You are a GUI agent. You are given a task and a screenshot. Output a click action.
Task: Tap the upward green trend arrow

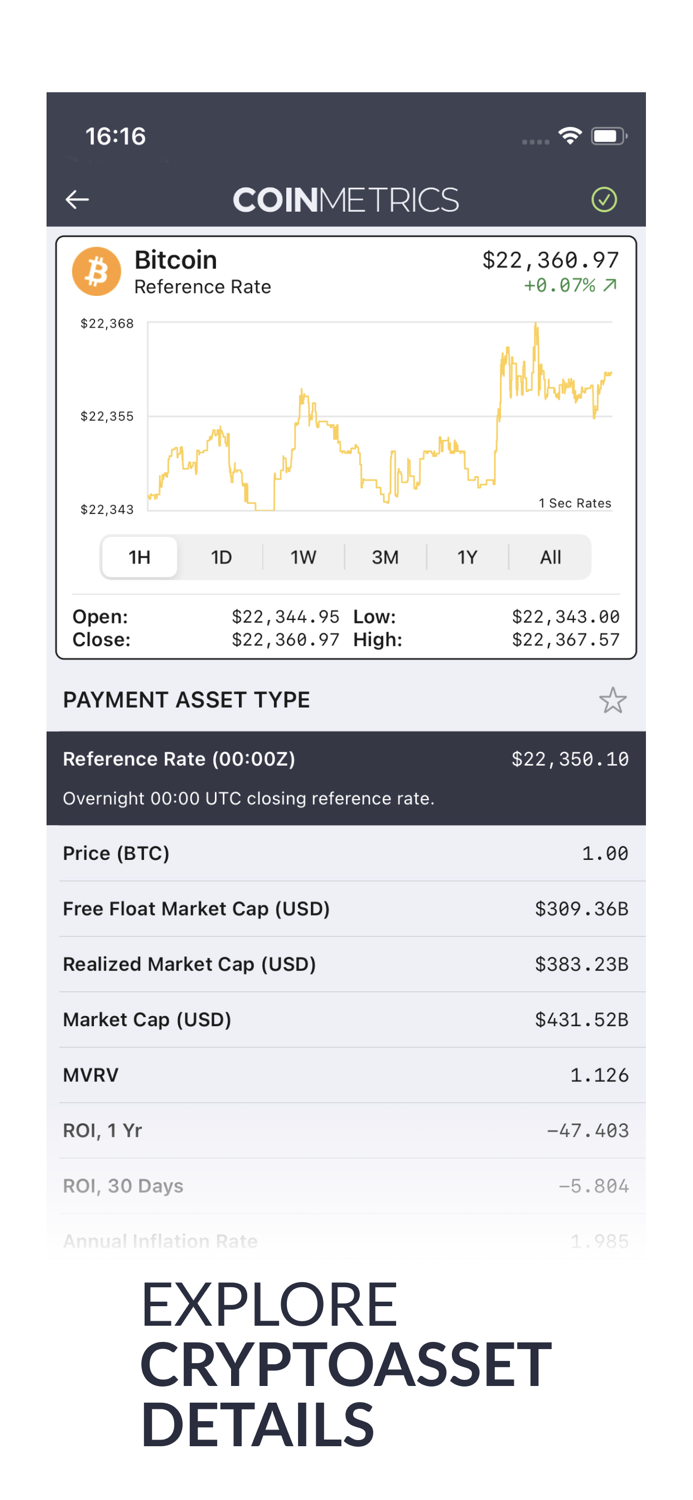pyautogui.click(x=613, y=285)
